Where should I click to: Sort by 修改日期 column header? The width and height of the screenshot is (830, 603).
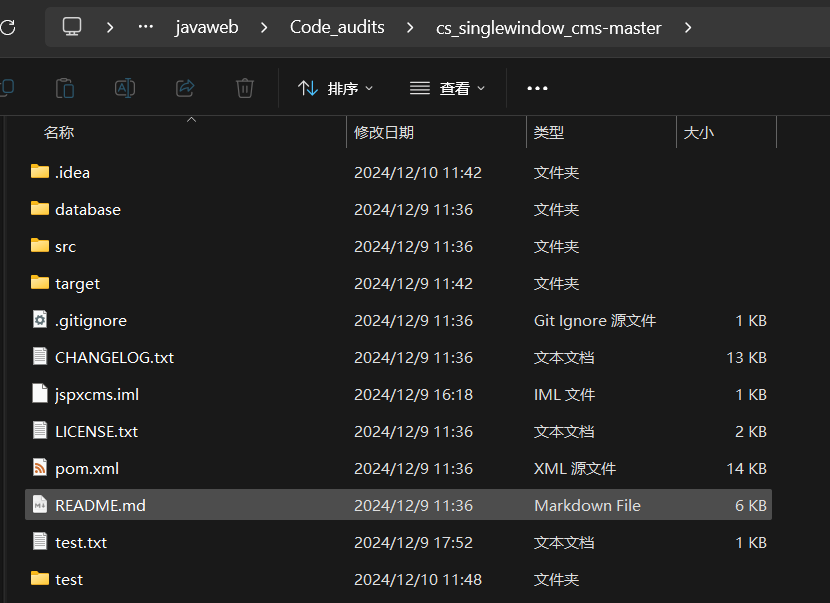point(384,132)
